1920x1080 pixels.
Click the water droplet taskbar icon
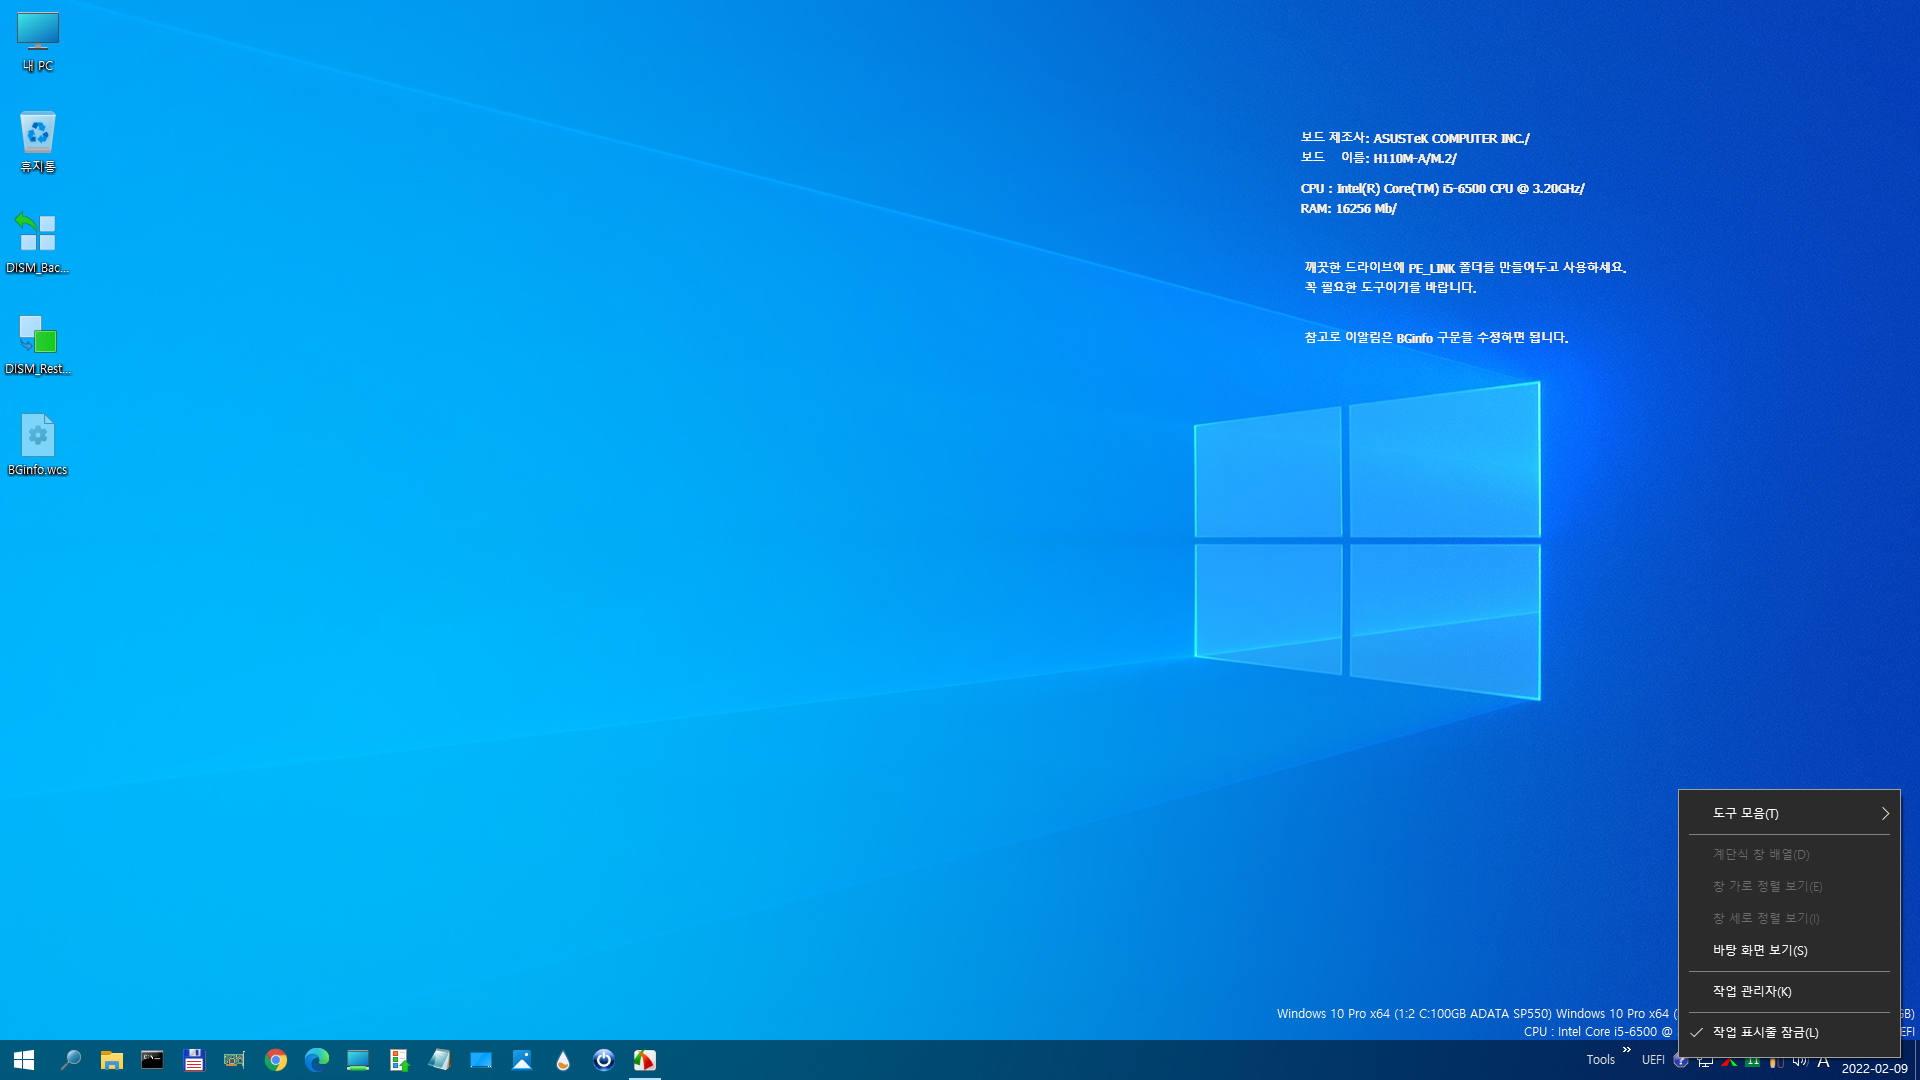tap(563, 1060)
